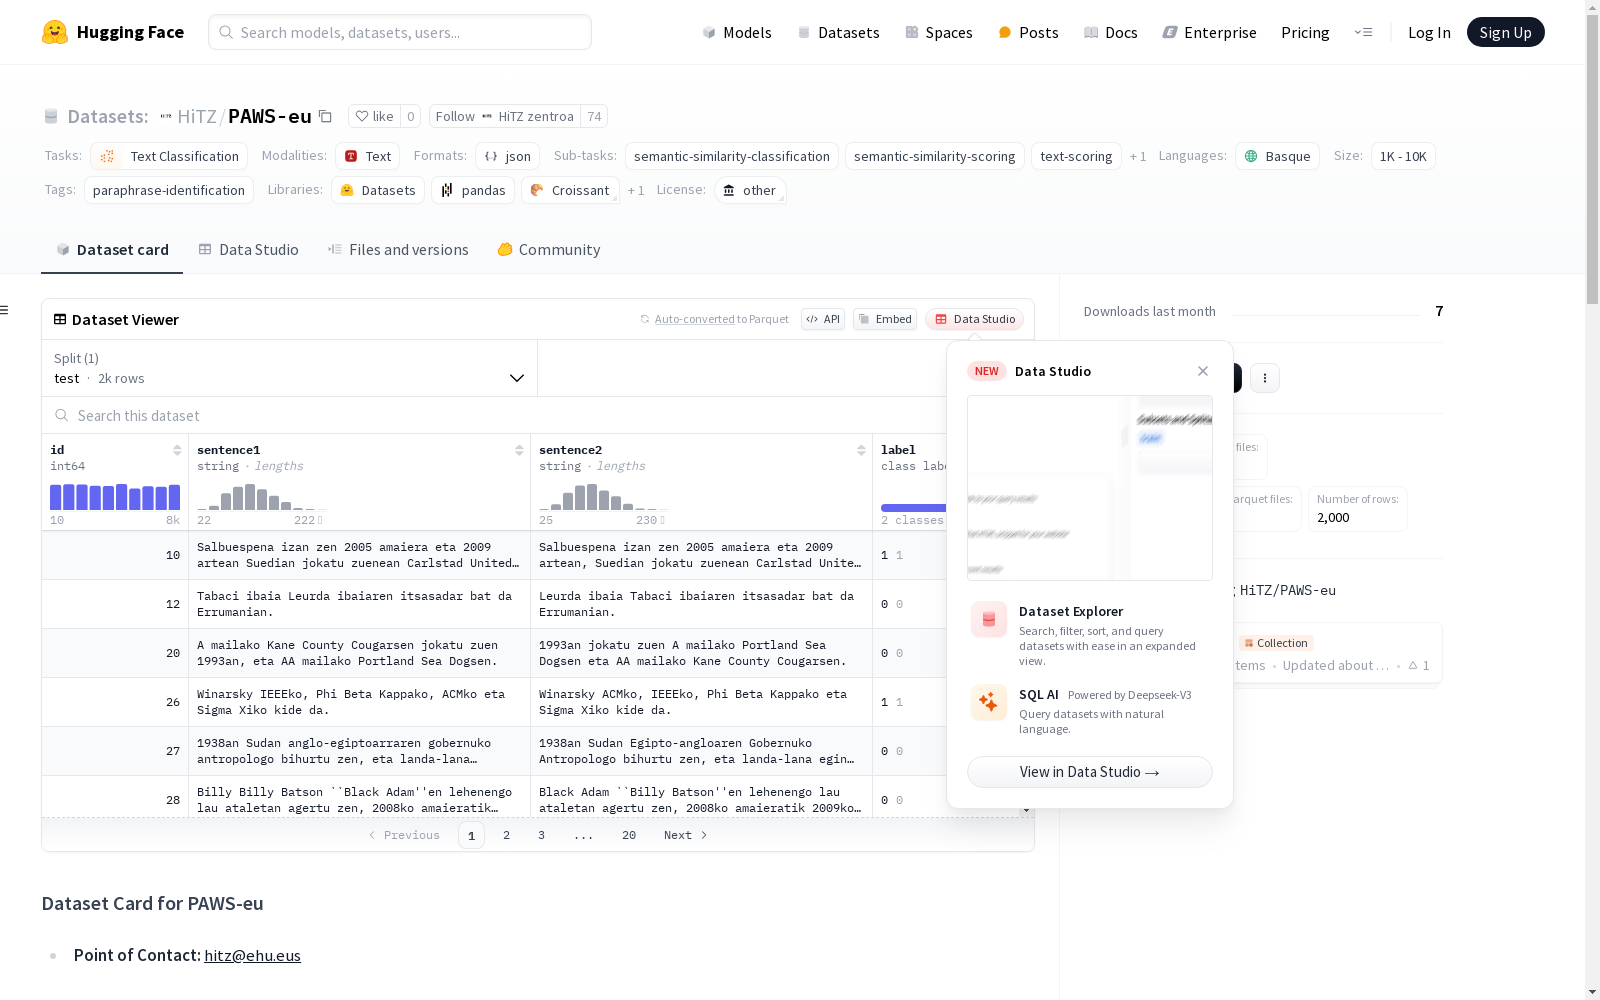The image size is (1600, 1000).
Task: Open the Posts menu
Action: 1028,32
